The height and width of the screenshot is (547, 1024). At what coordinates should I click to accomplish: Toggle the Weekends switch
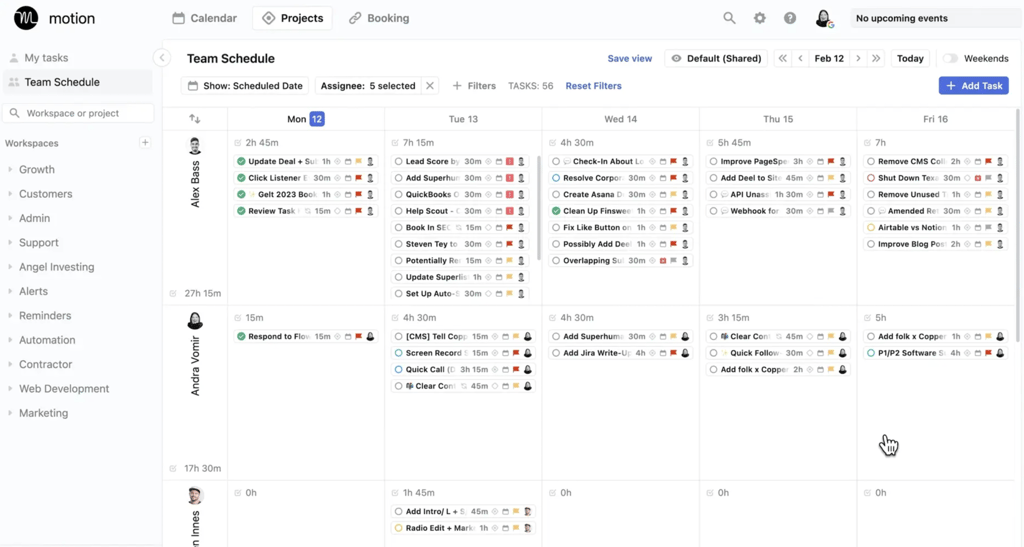pyautogui.click(x=950, y=58)
